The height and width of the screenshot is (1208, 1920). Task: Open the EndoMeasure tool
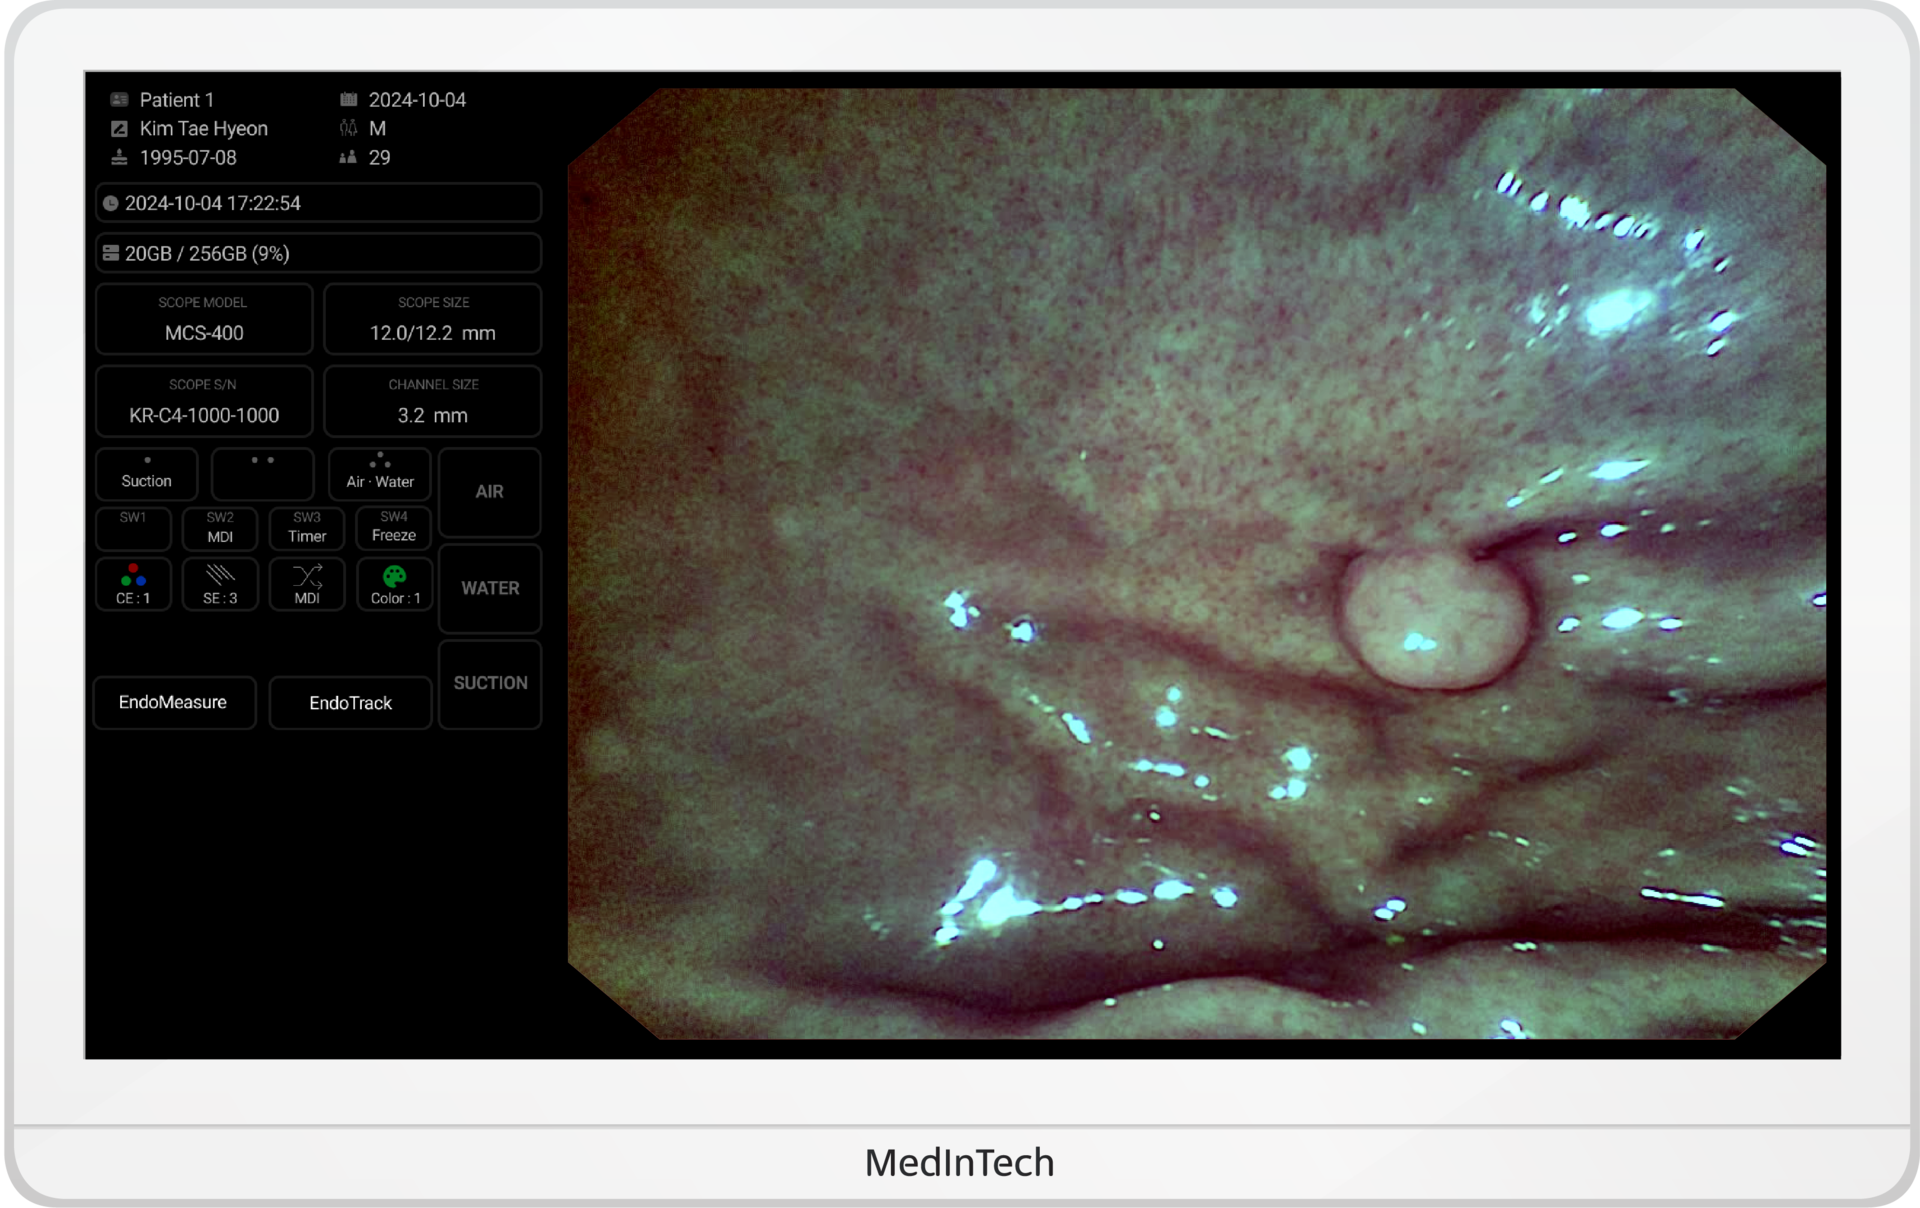point(174,703)
